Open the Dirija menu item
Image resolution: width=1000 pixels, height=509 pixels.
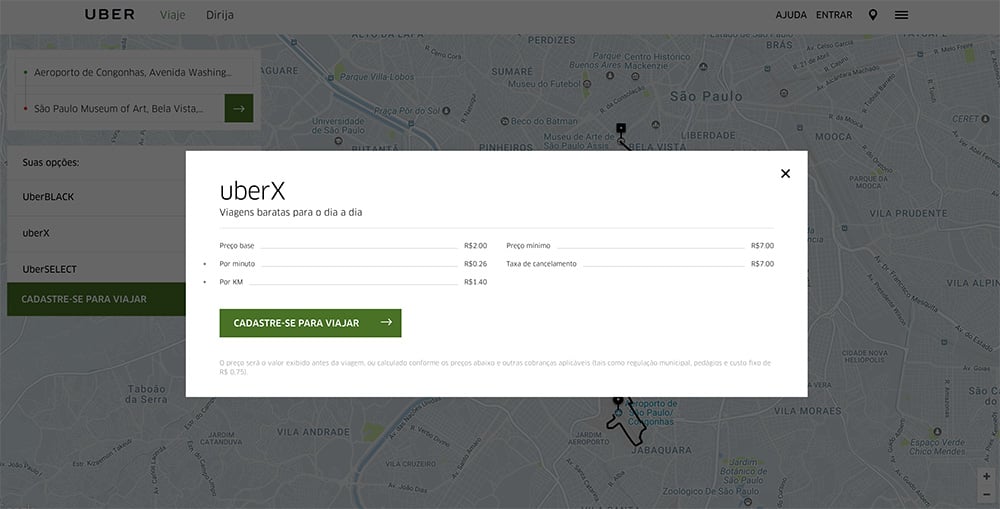point(219,15)
